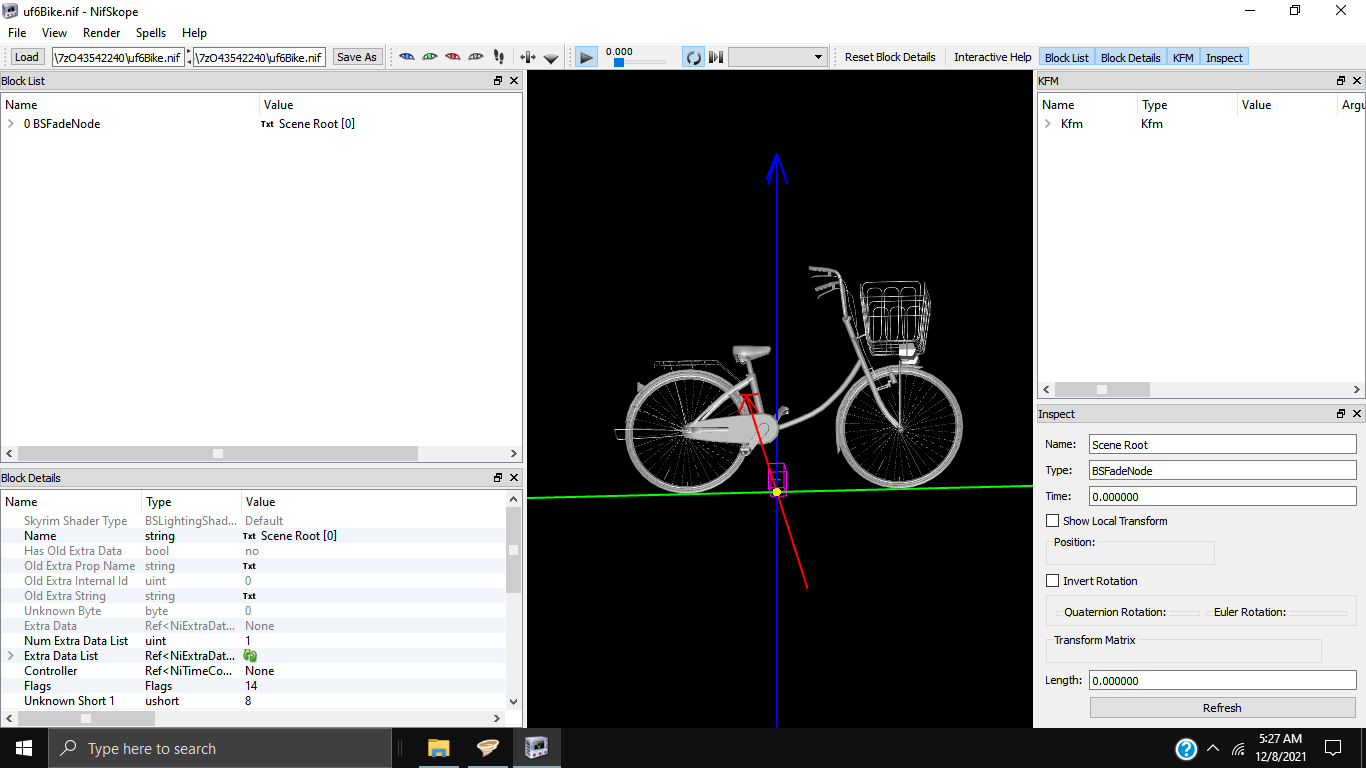Toggle the loop animation button
The height and width of the screenshot is (768, 1366).
(x=693, y=57)
